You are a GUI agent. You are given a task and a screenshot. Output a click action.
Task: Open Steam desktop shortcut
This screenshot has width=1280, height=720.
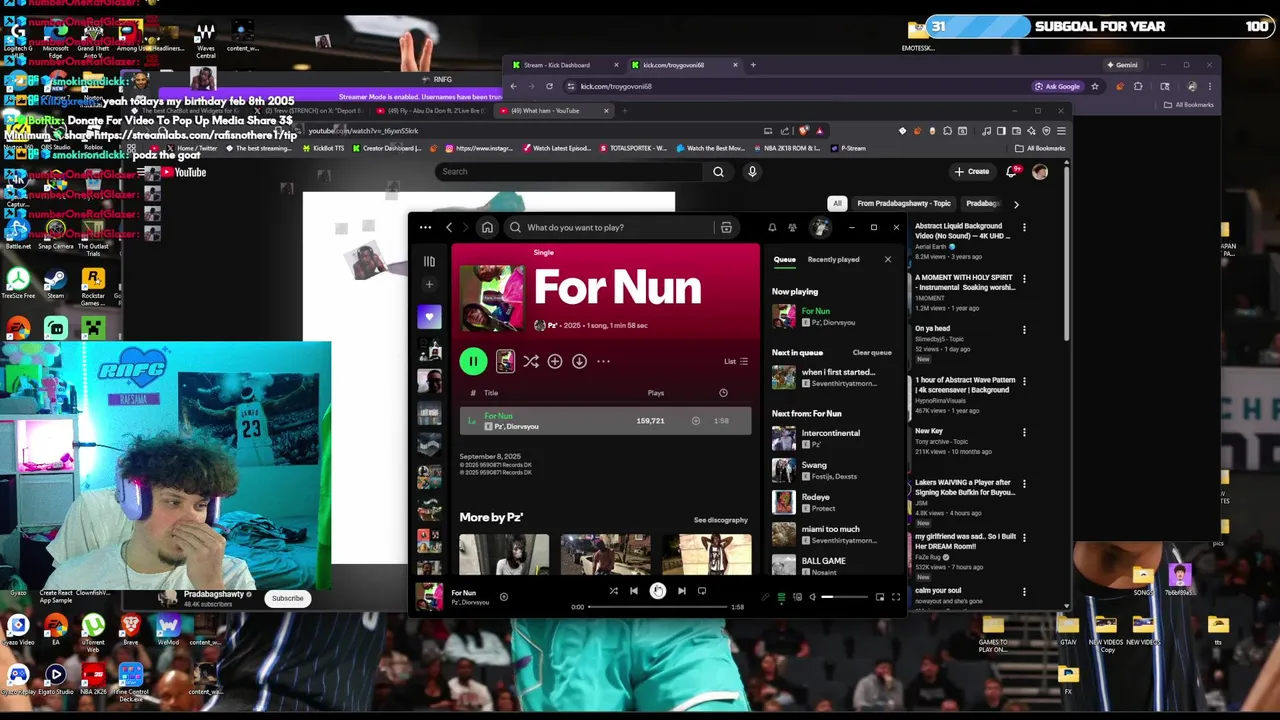tap(56, 283)
